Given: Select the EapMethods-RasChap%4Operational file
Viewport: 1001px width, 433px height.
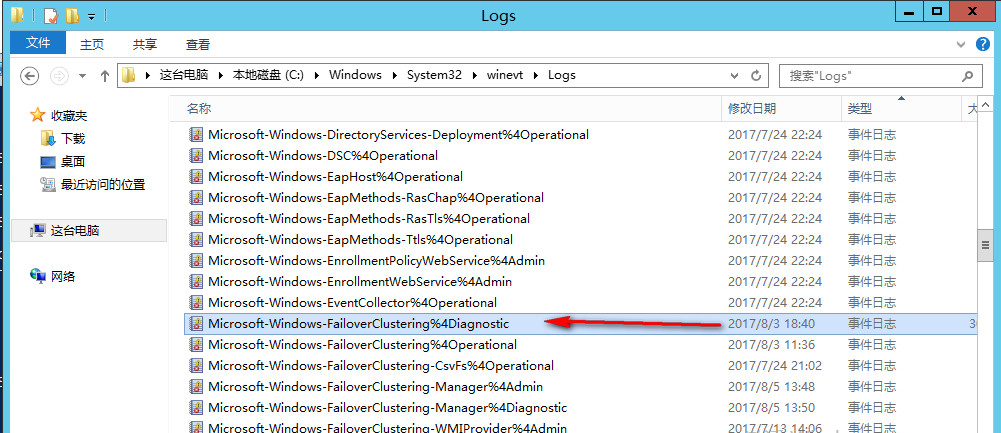Looking at the screenshot, I should [376, 197].
